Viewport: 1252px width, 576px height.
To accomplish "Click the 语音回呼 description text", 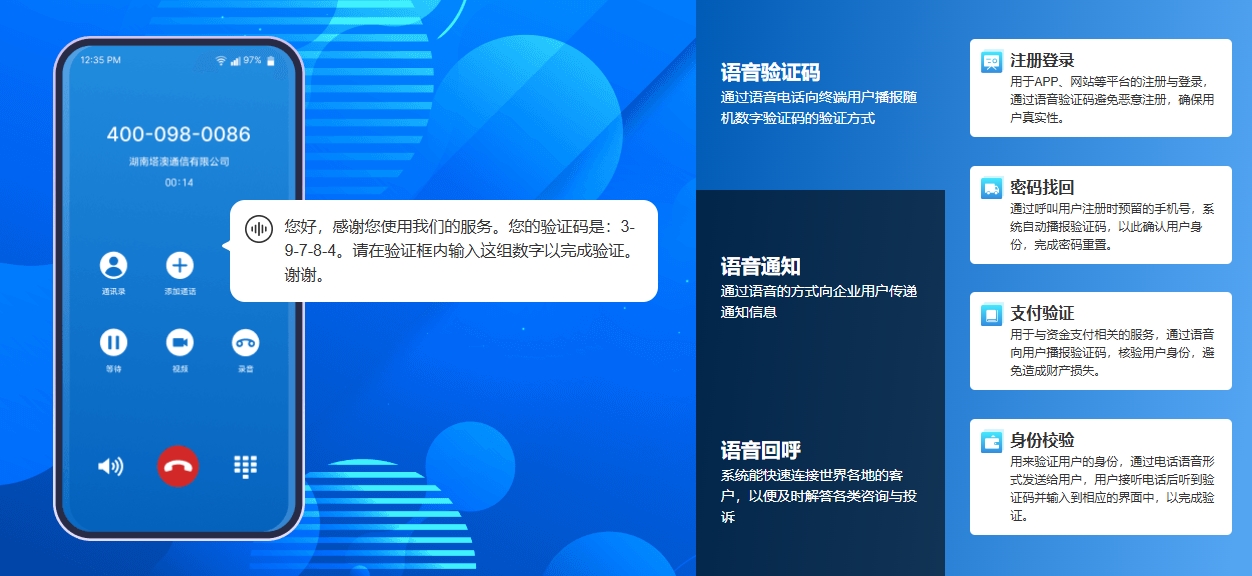I will [x=819, y=496].
